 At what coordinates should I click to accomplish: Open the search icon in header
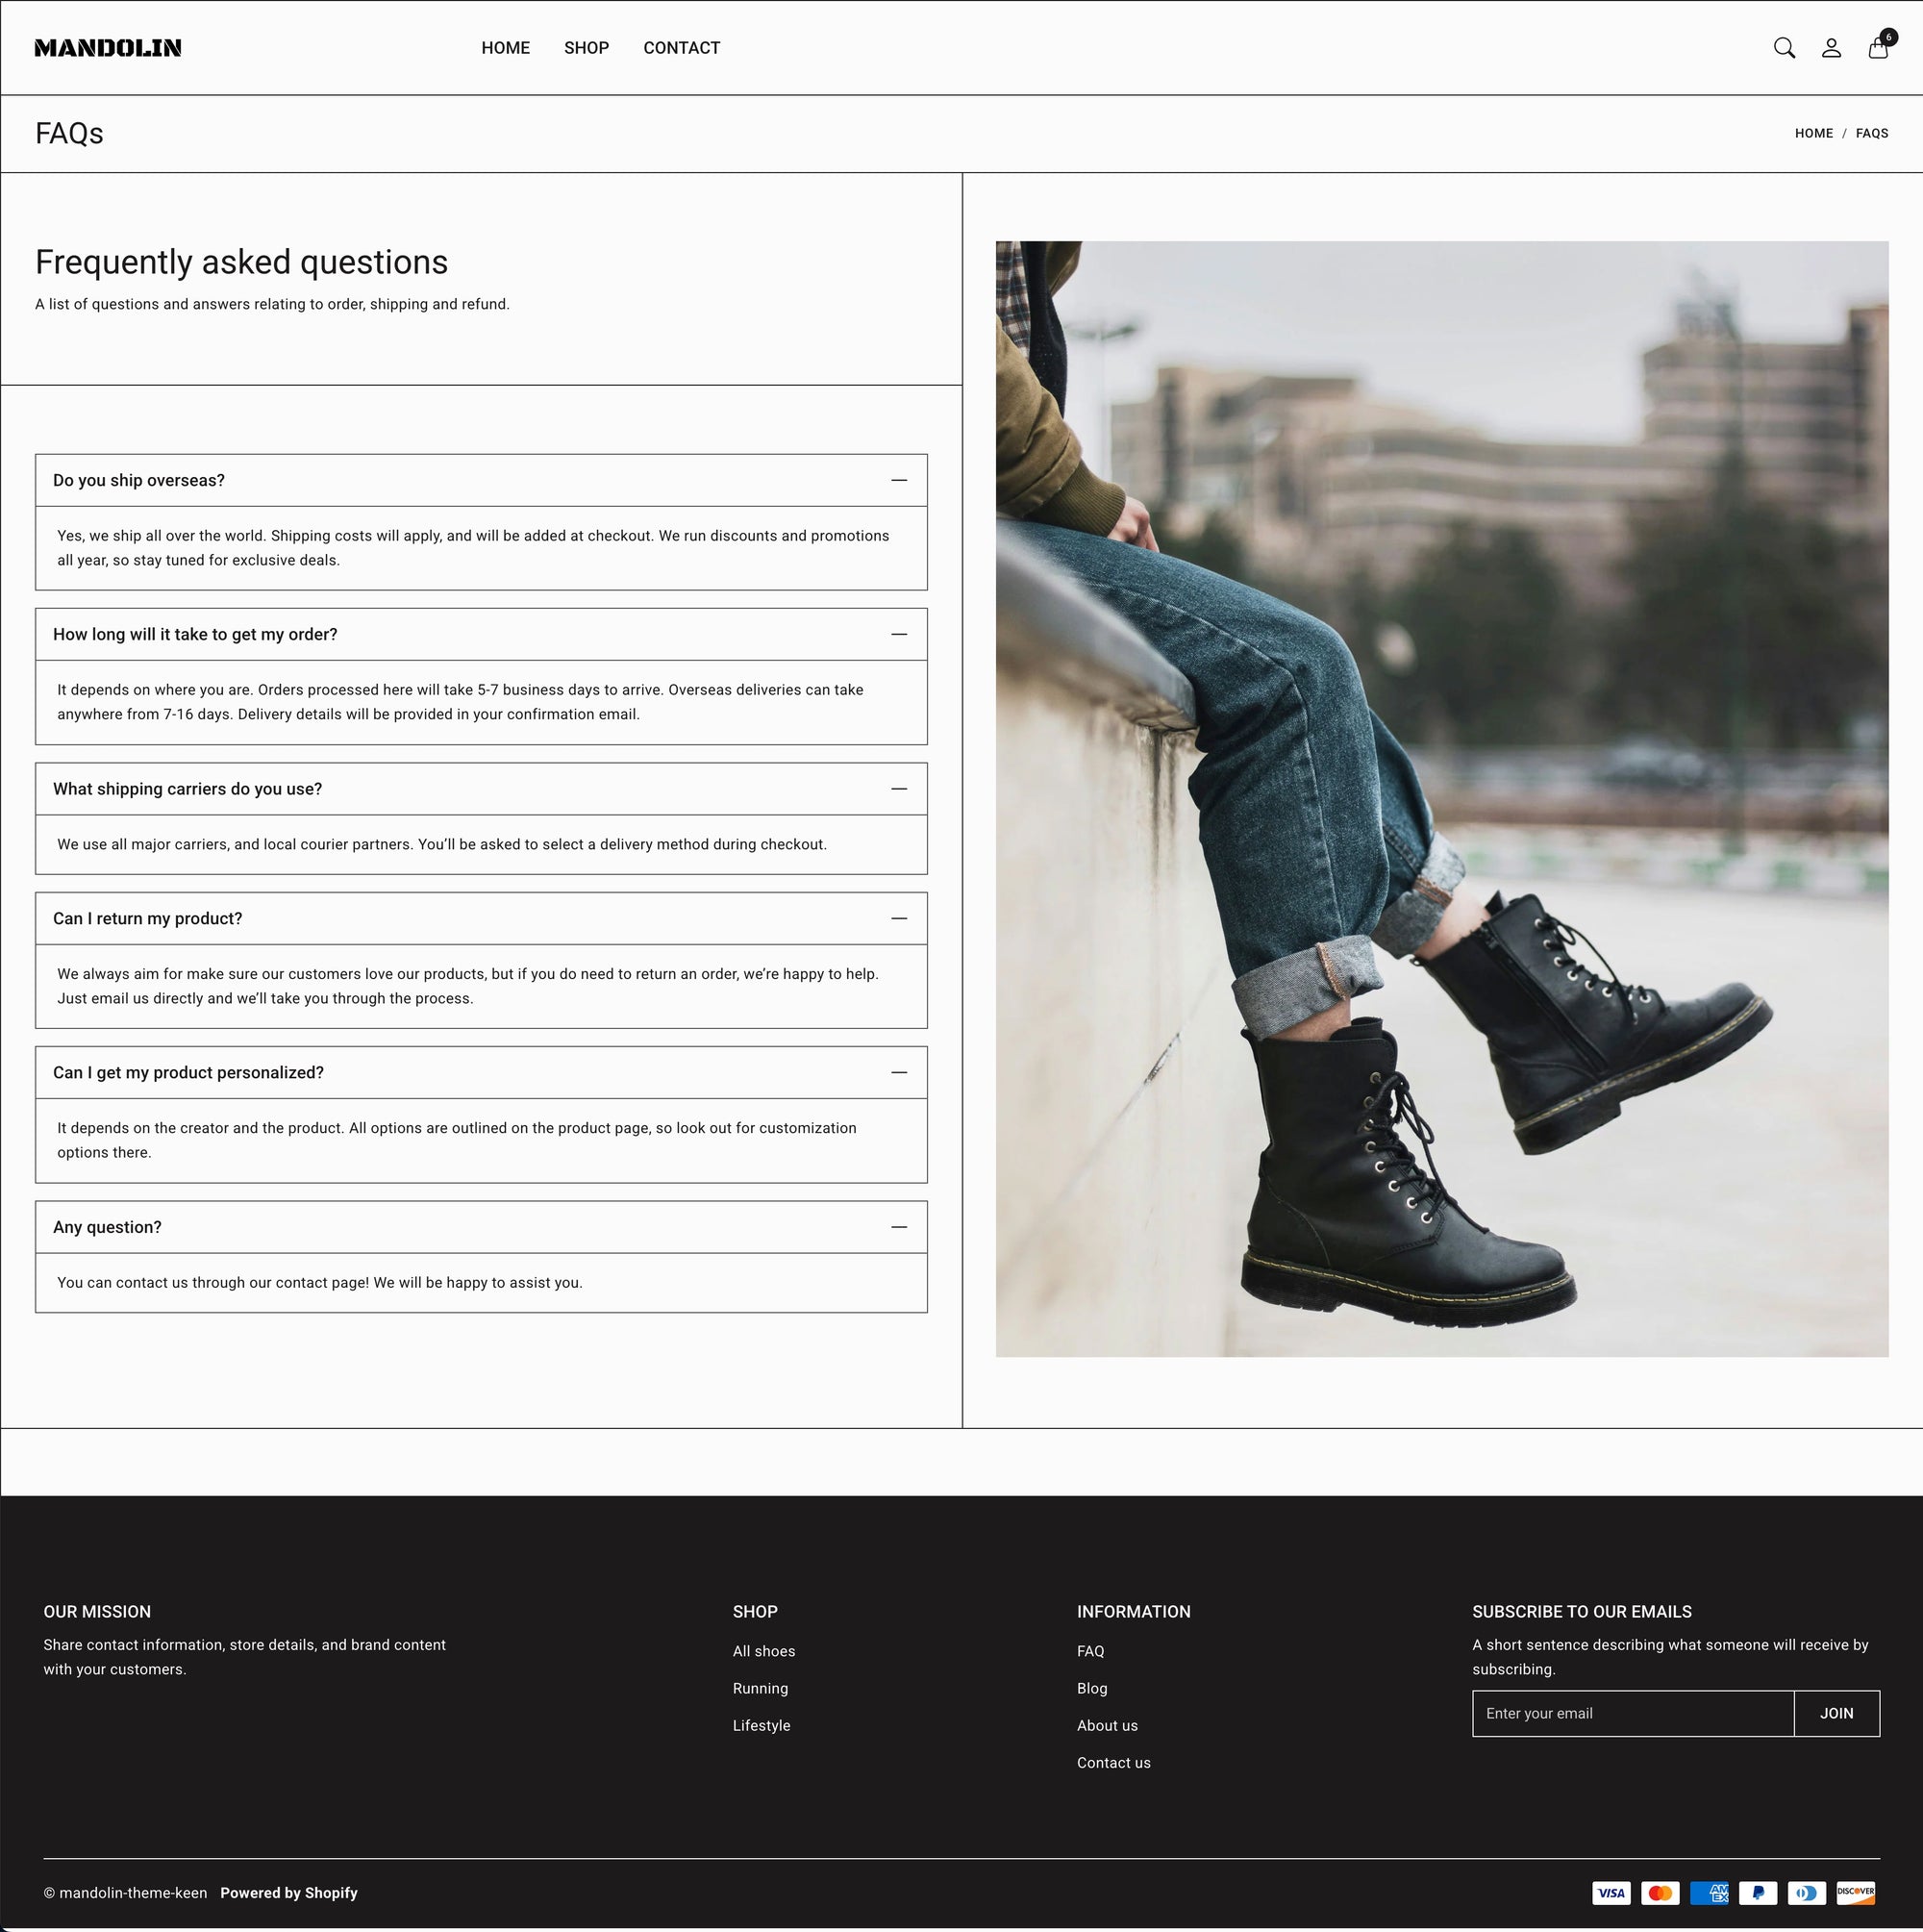1784,48
